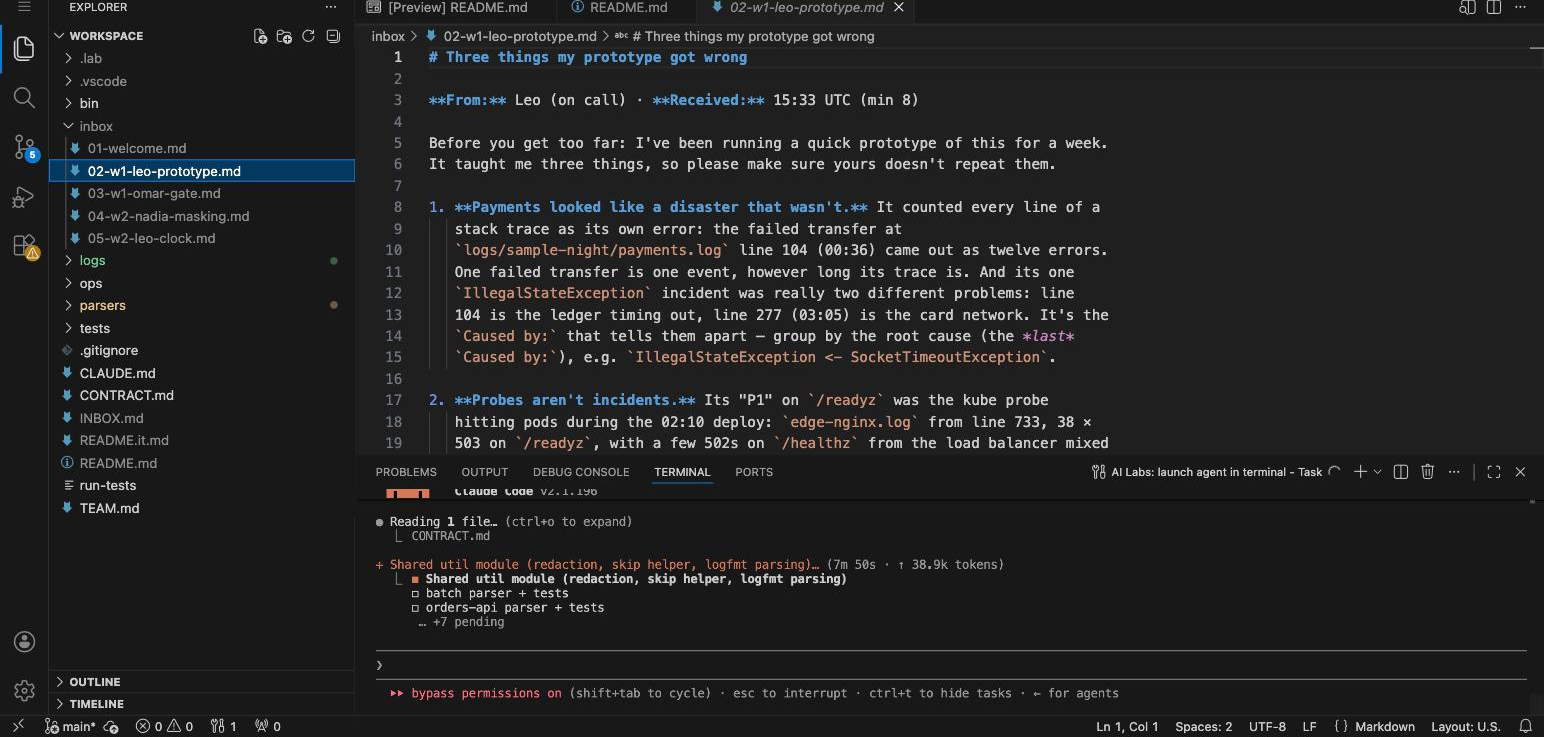Refresh the Explorer workspace tree
1544x737 pixels.
click(308, 36)
